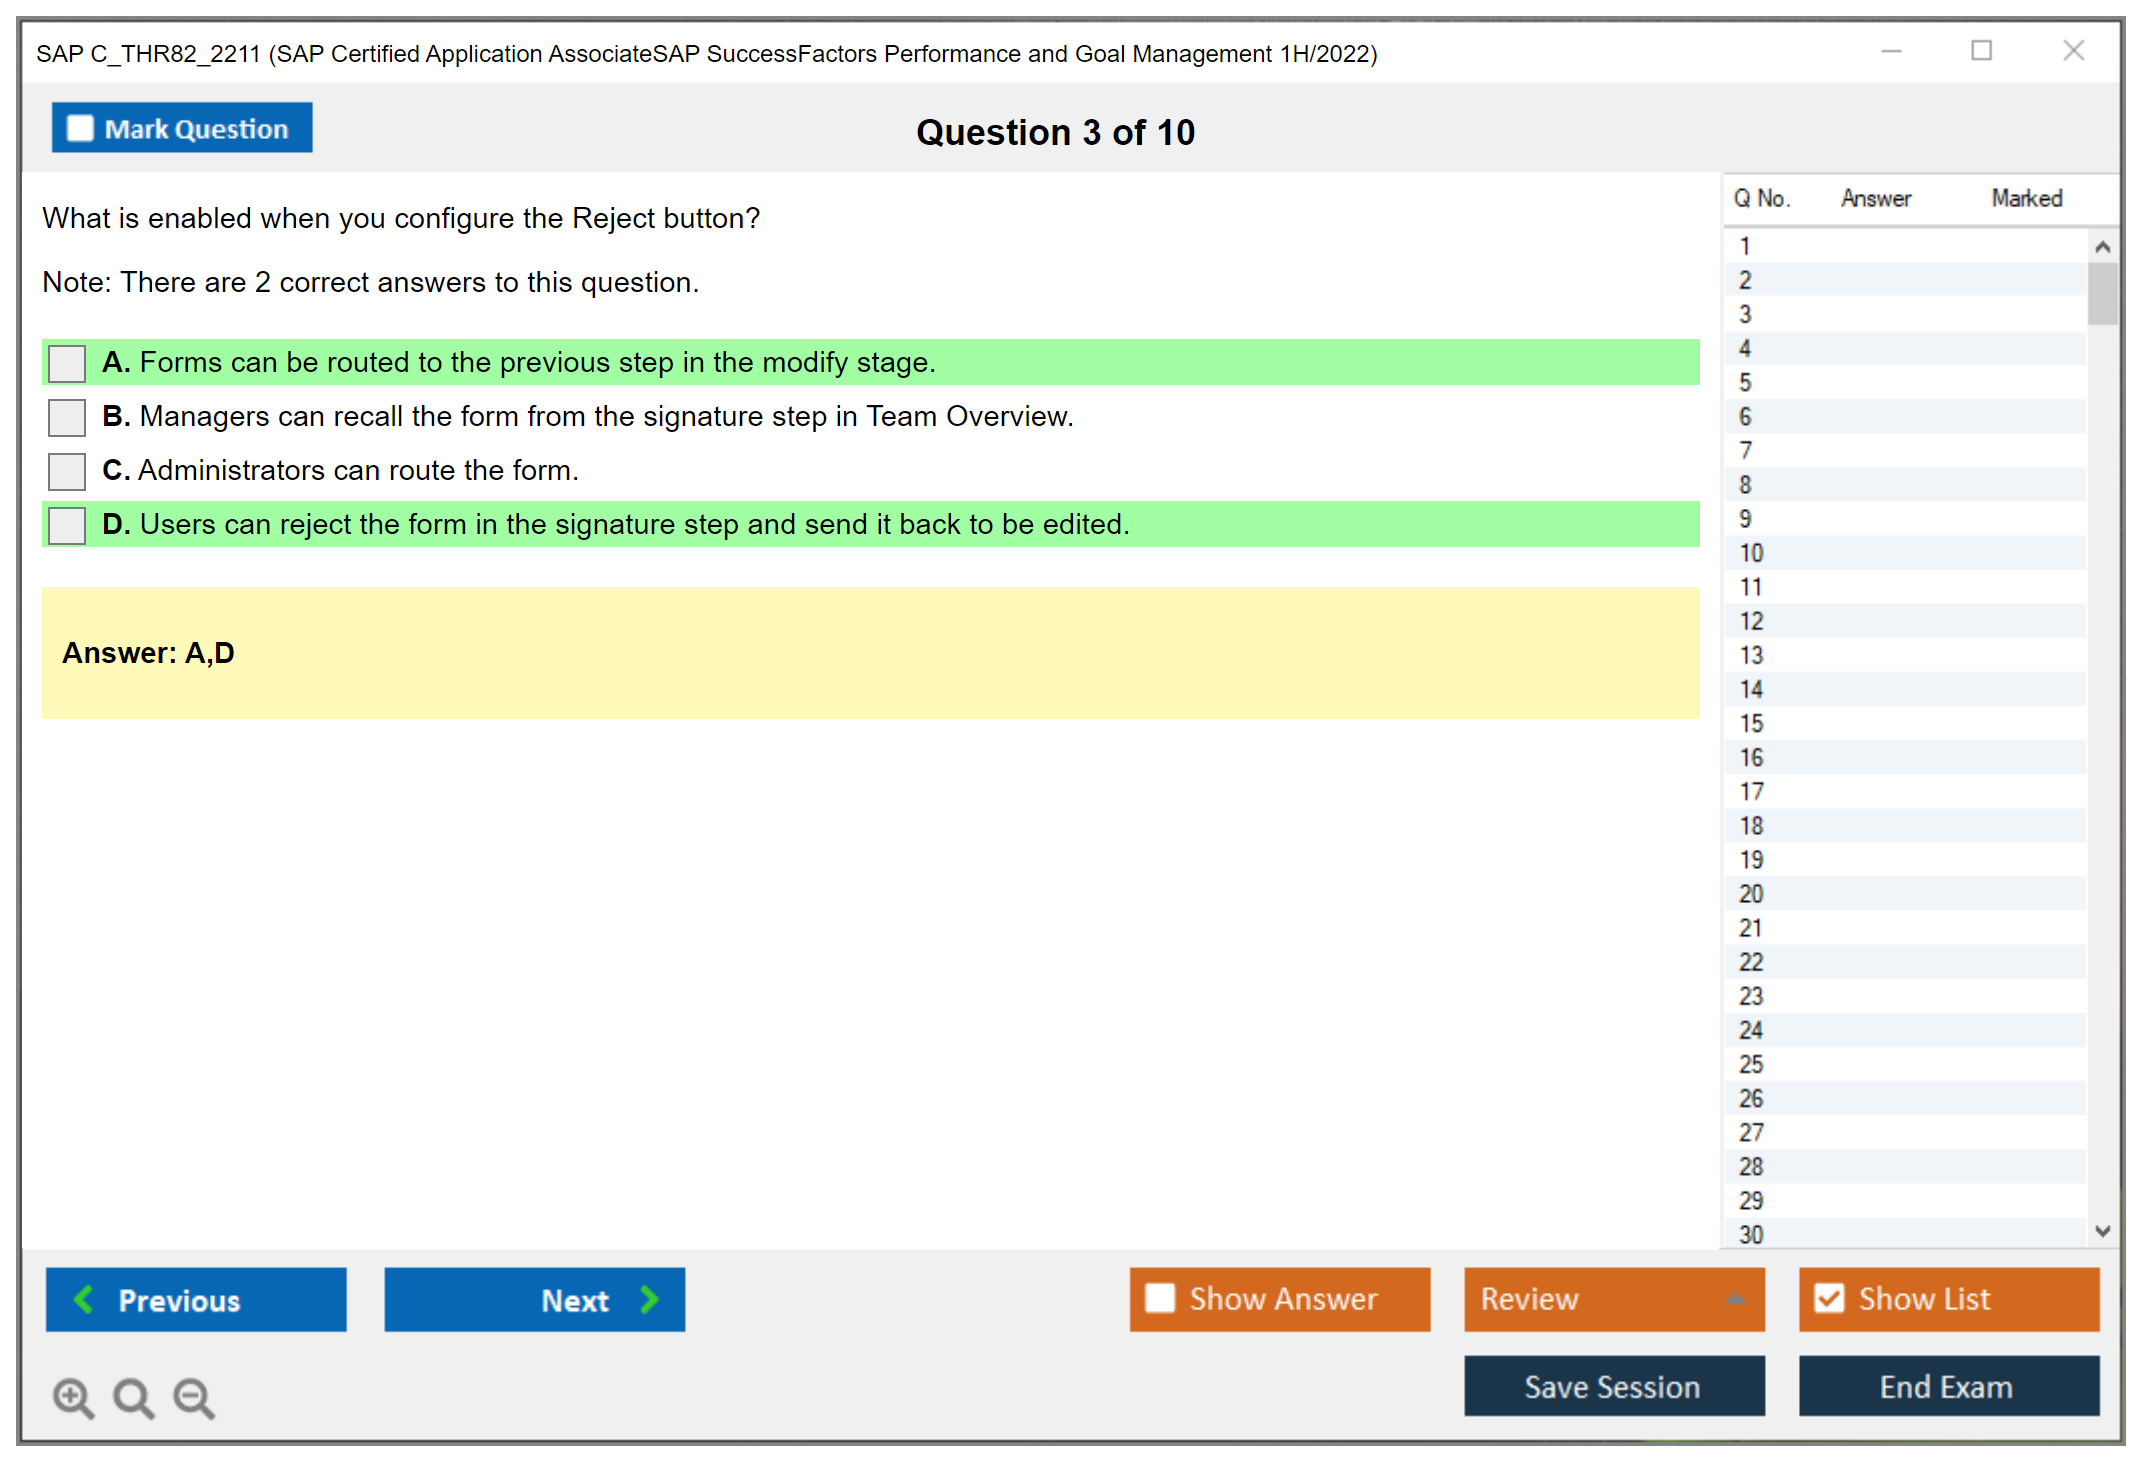Click the reset zoom magnifier icon
The height and width of the screenshot is (1470, 2150).
132,1396
